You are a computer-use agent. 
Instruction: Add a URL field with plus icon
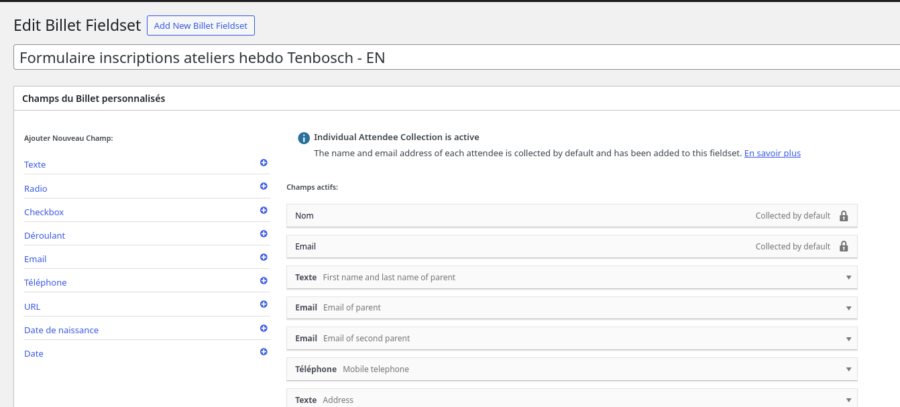264,305
